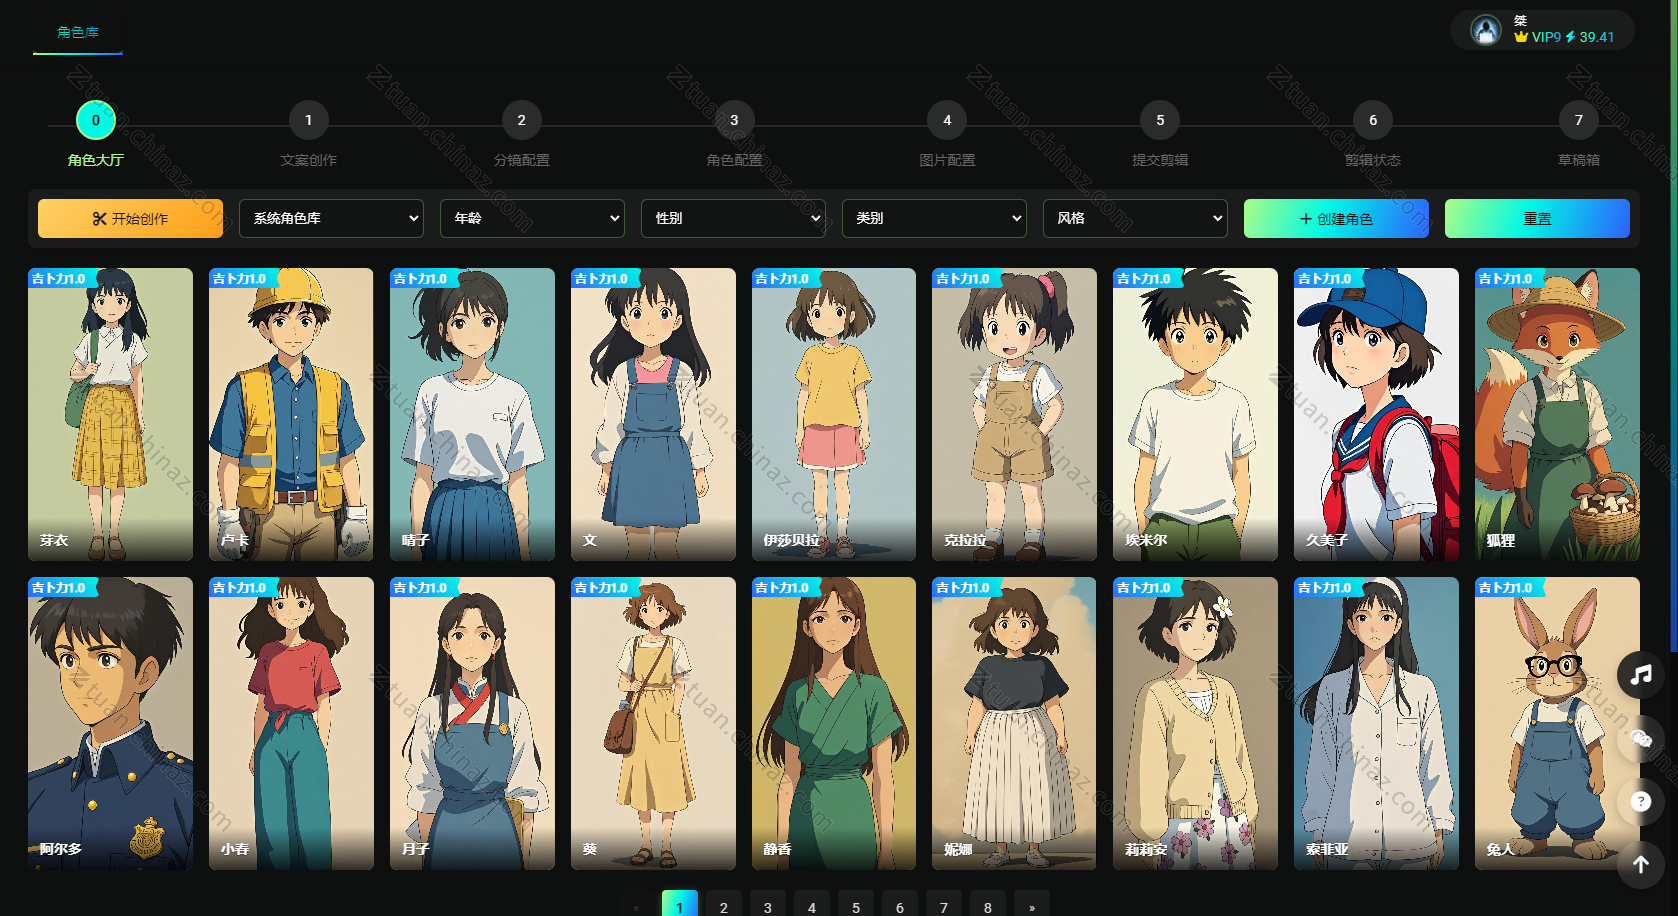1678x916 pixels.
Task: Select the 芽衣 character card
Action: click(x=110, y=414)
